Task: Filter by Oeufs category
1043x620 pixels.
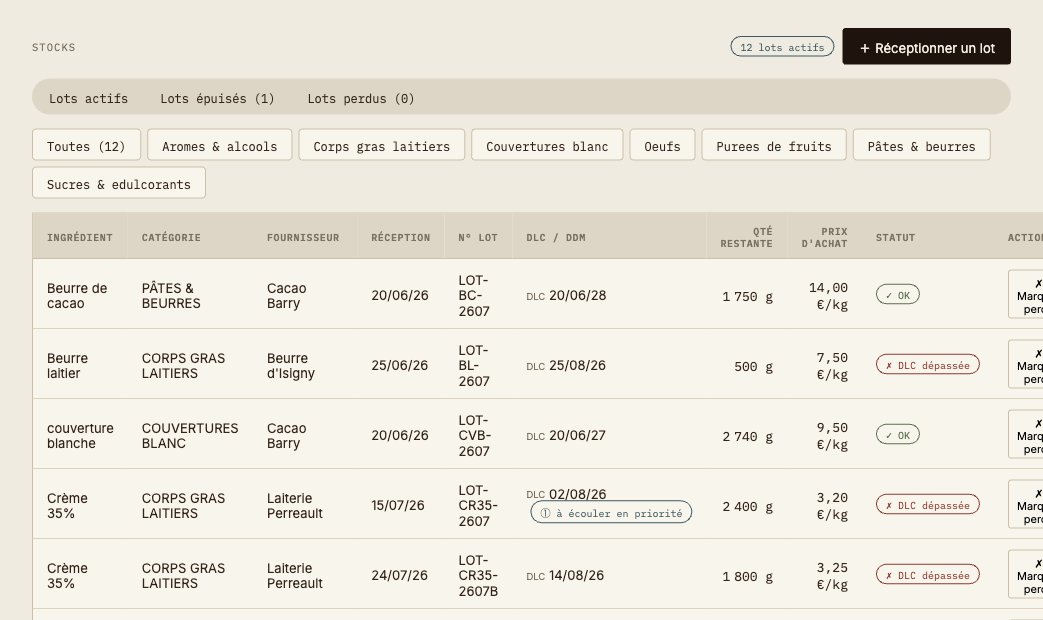Action: [662, 145]
